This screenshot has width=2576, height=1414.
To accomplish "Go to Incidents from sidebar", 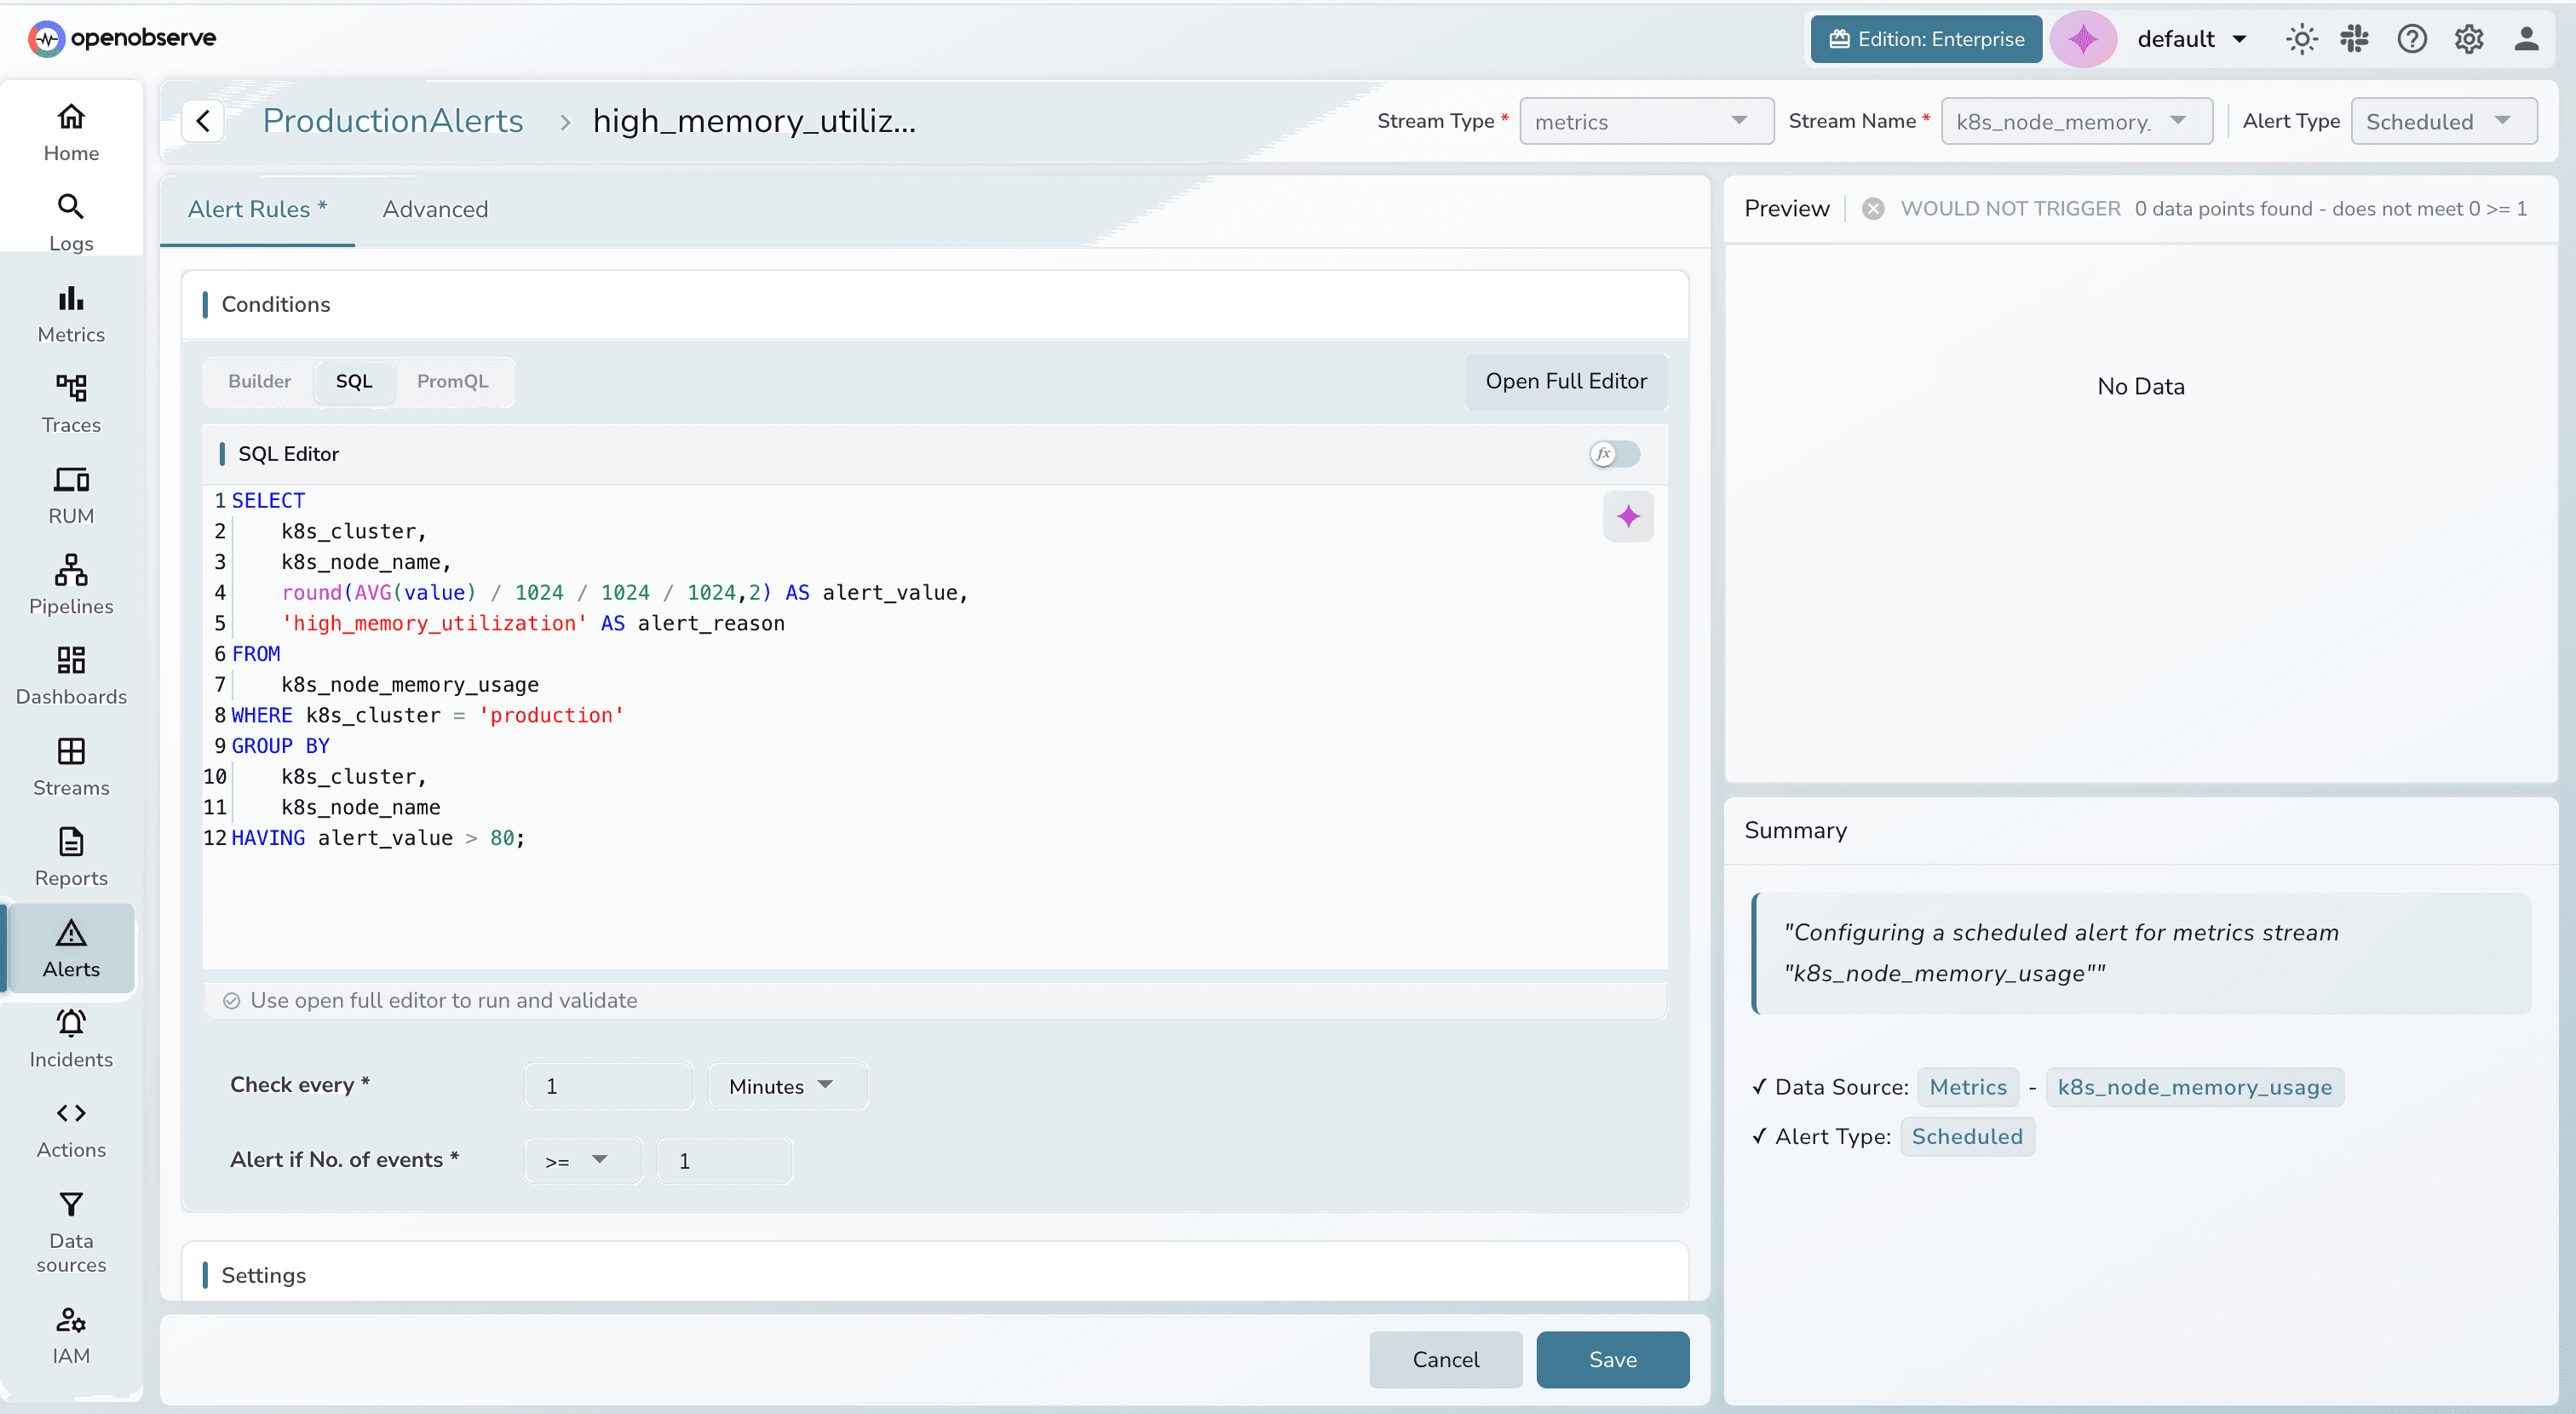I will 71,1038.
